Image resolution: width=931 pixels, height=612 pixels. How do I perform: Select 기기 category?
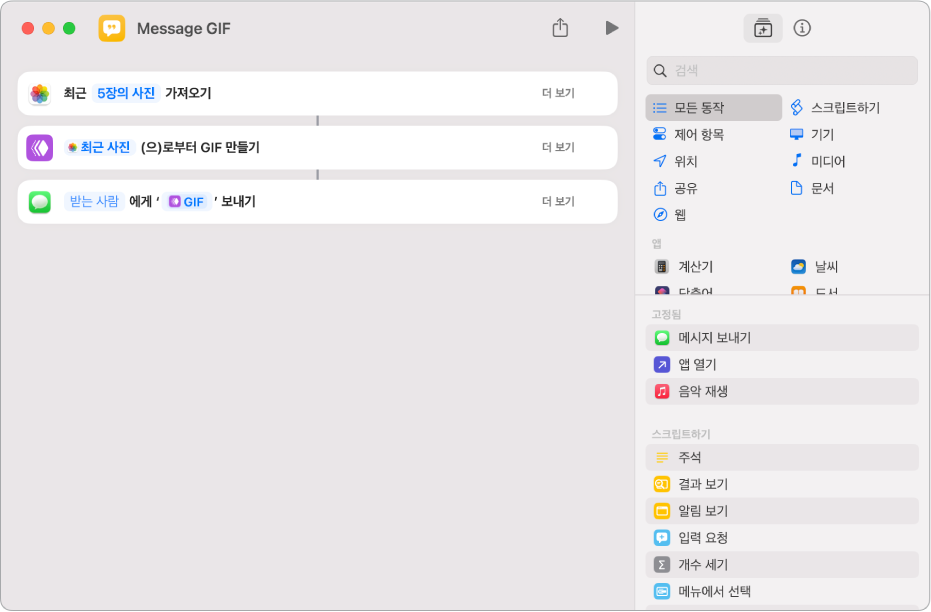812,134
